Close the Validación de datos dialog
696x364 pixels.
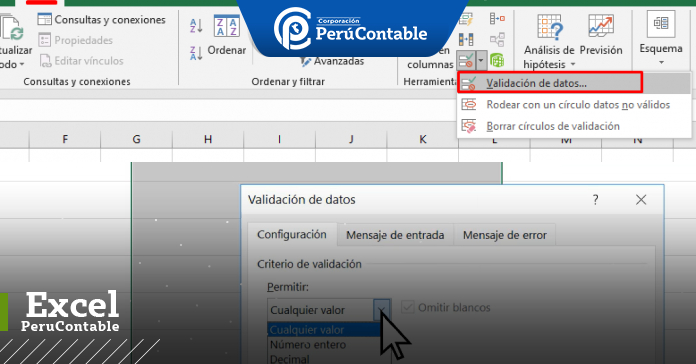[x=641, y=200]
